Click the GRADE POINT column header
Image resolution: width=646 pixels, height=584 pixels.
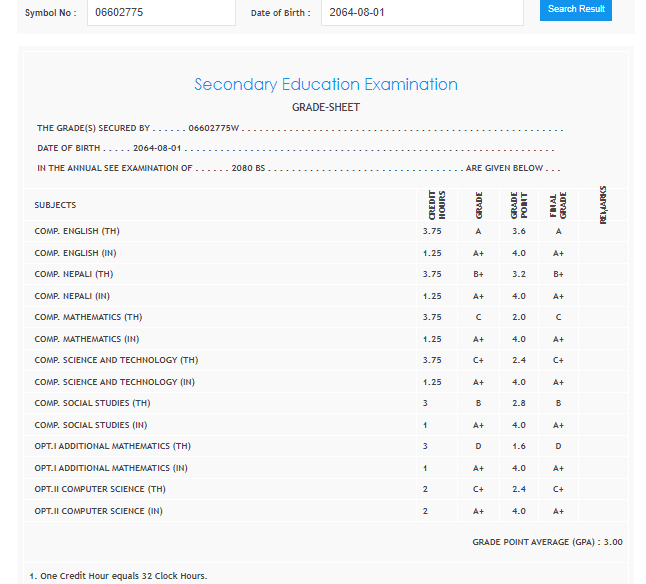(x=518, y=204)
